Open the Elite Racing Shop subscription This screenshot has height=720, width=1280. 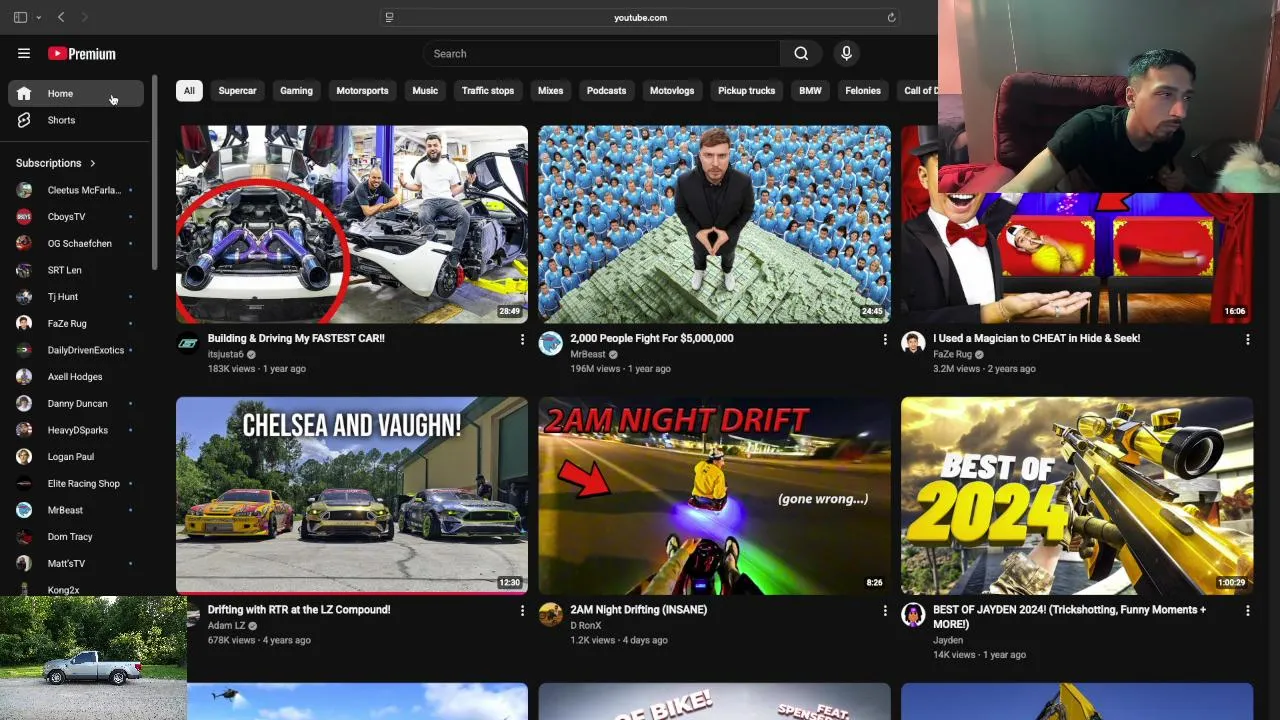(x=76, y=483)
